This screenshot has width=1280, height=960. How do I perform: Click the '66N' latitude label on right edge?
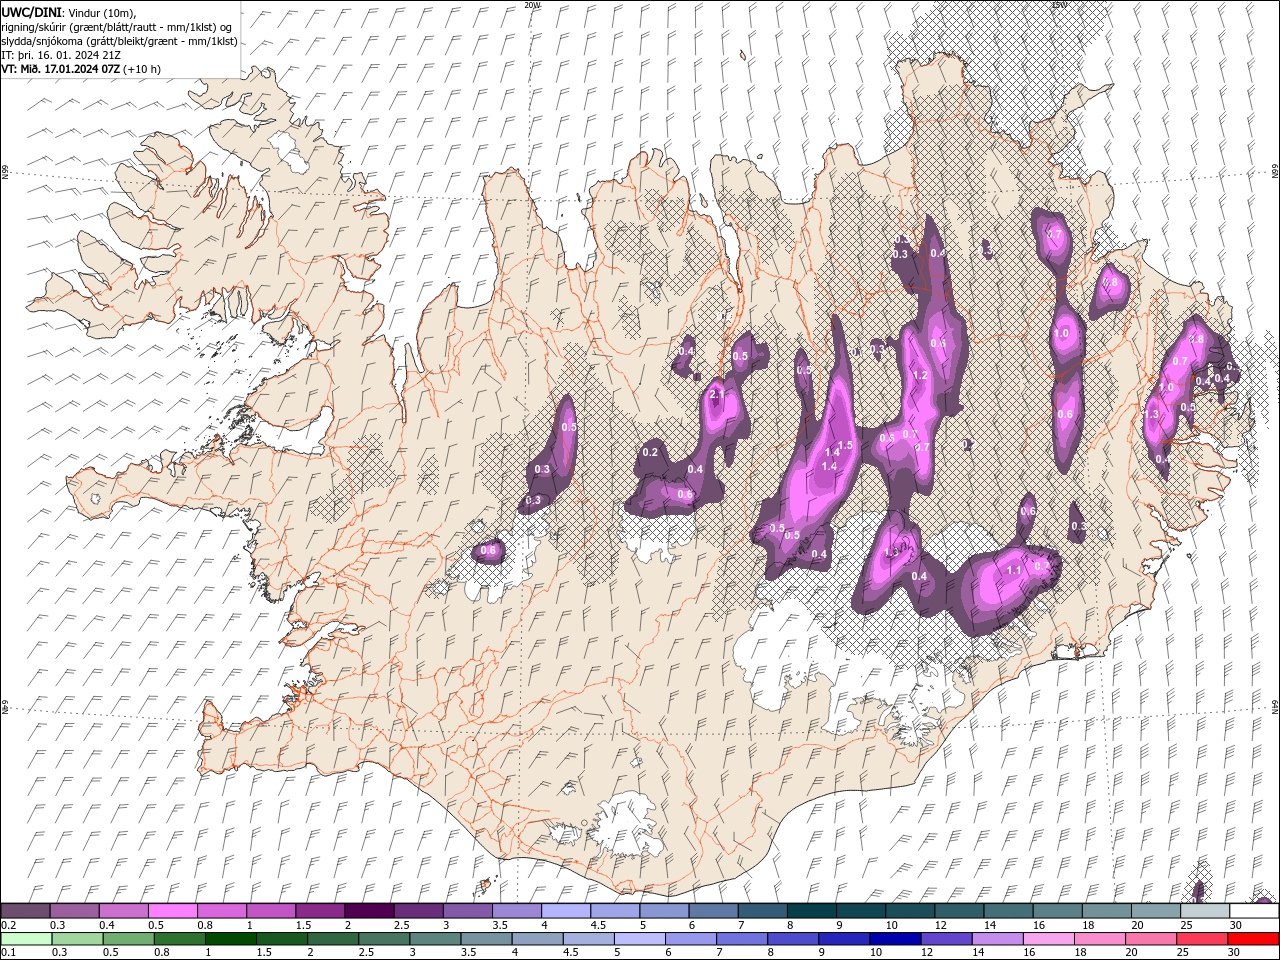(1274, 173)
